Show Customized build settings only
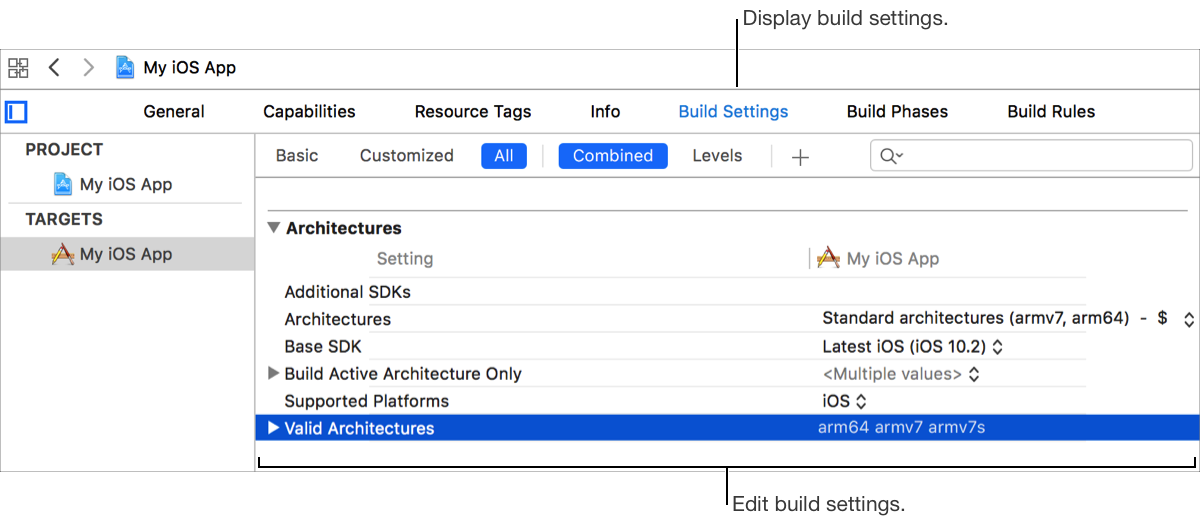Image resolution: width=1200 pixels, height=522 pixels. pyautogui.click(x=406, y=156)
